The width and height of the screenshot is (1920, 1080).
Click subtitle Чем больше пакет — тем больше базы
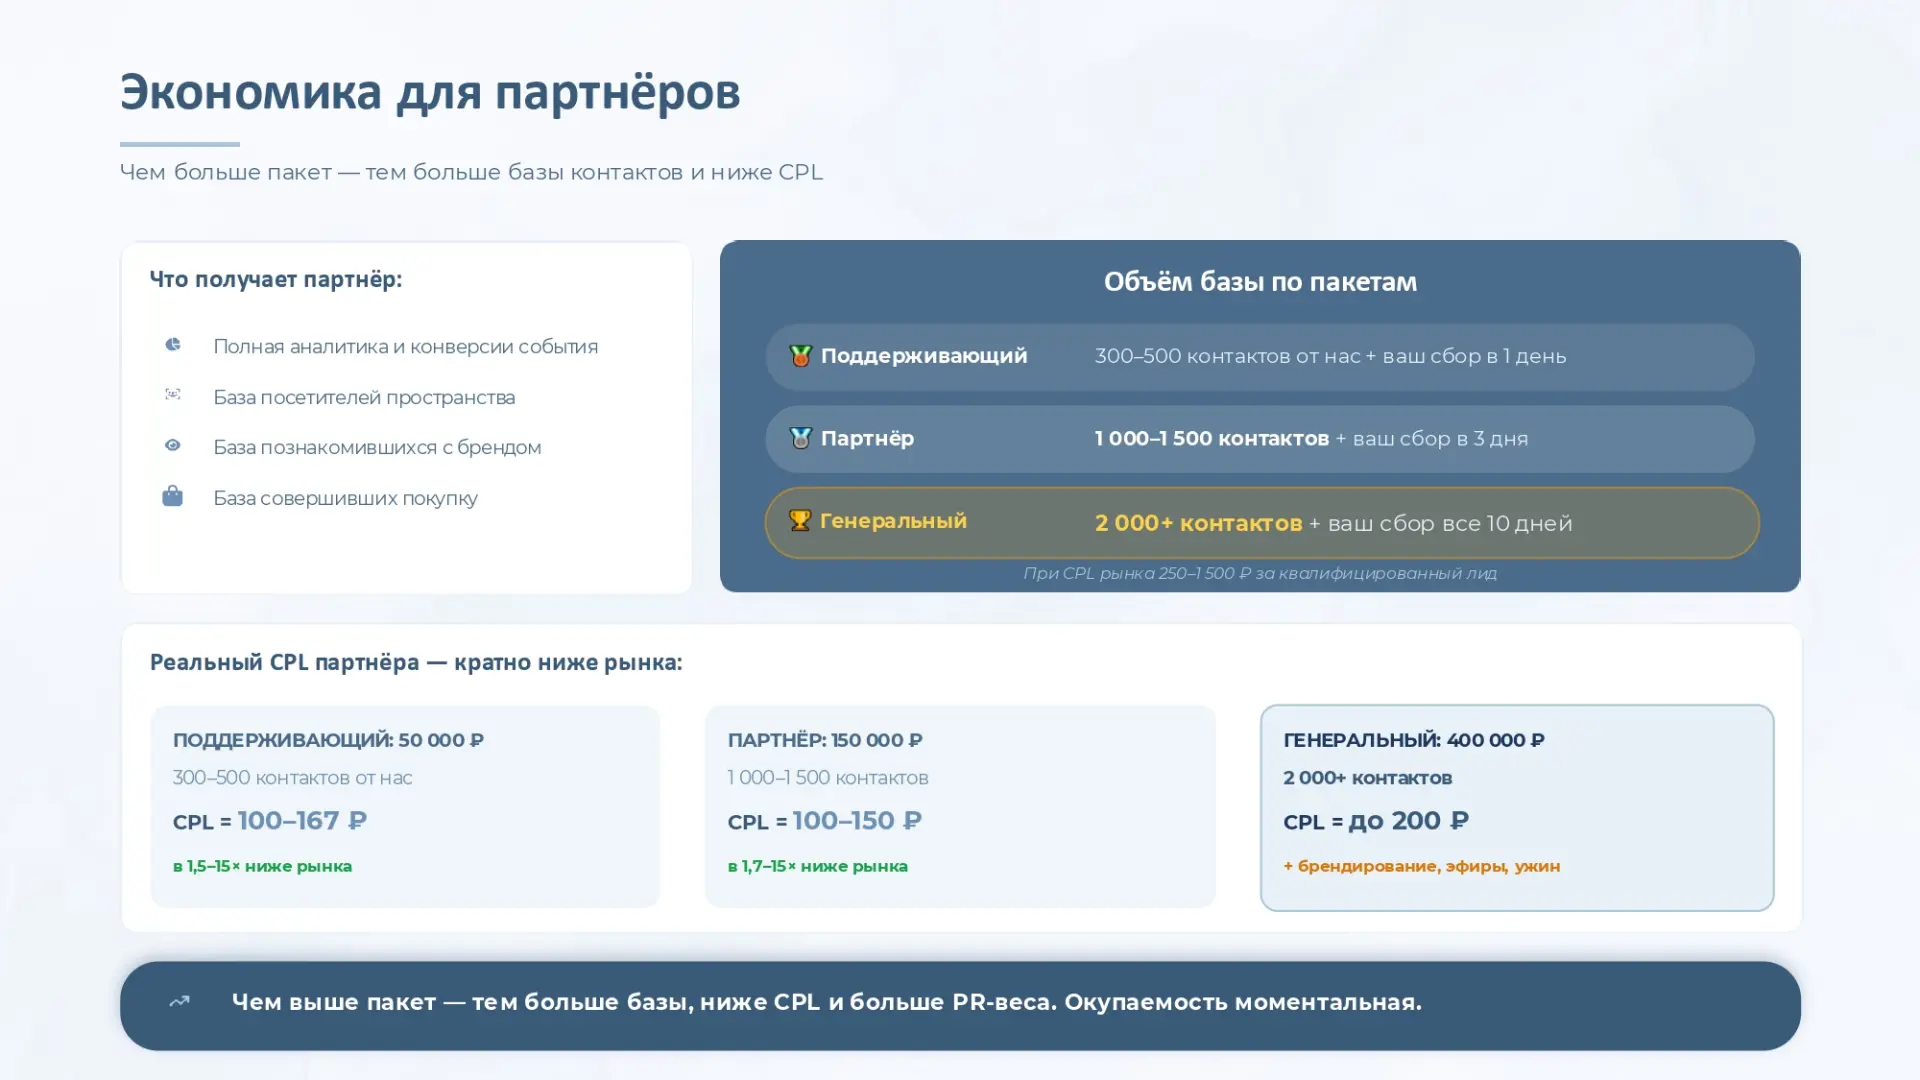coord(471,172)
